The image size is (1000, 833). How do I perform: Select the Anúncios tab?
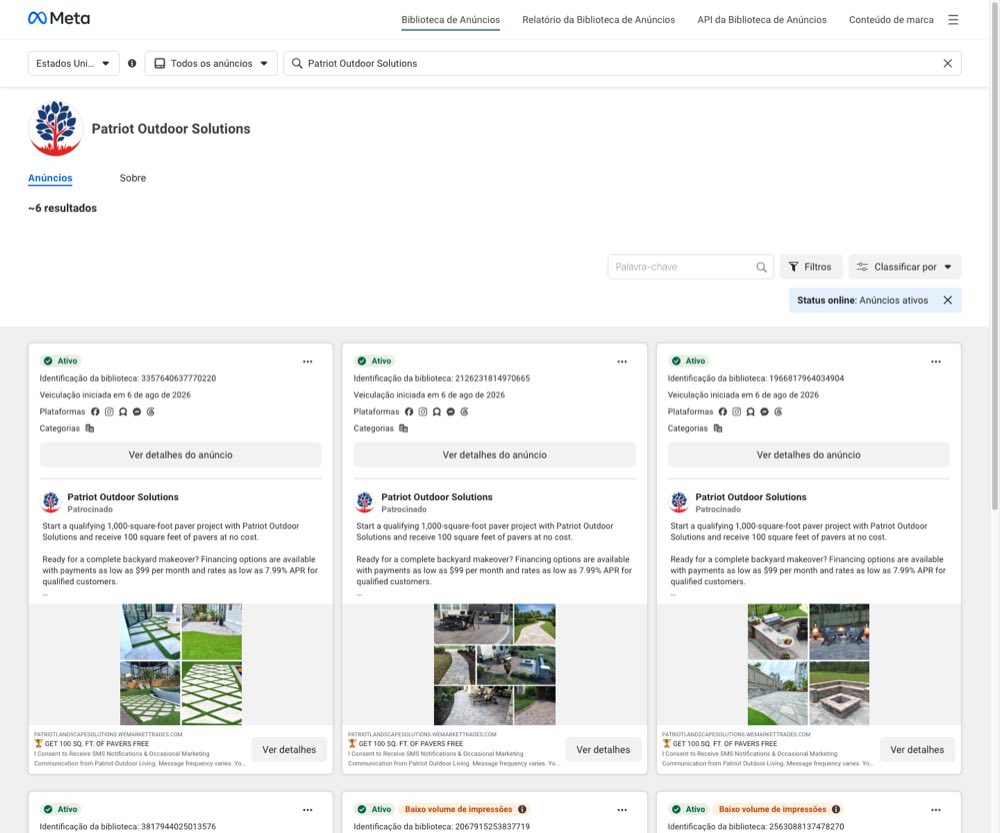pos(50,178)
